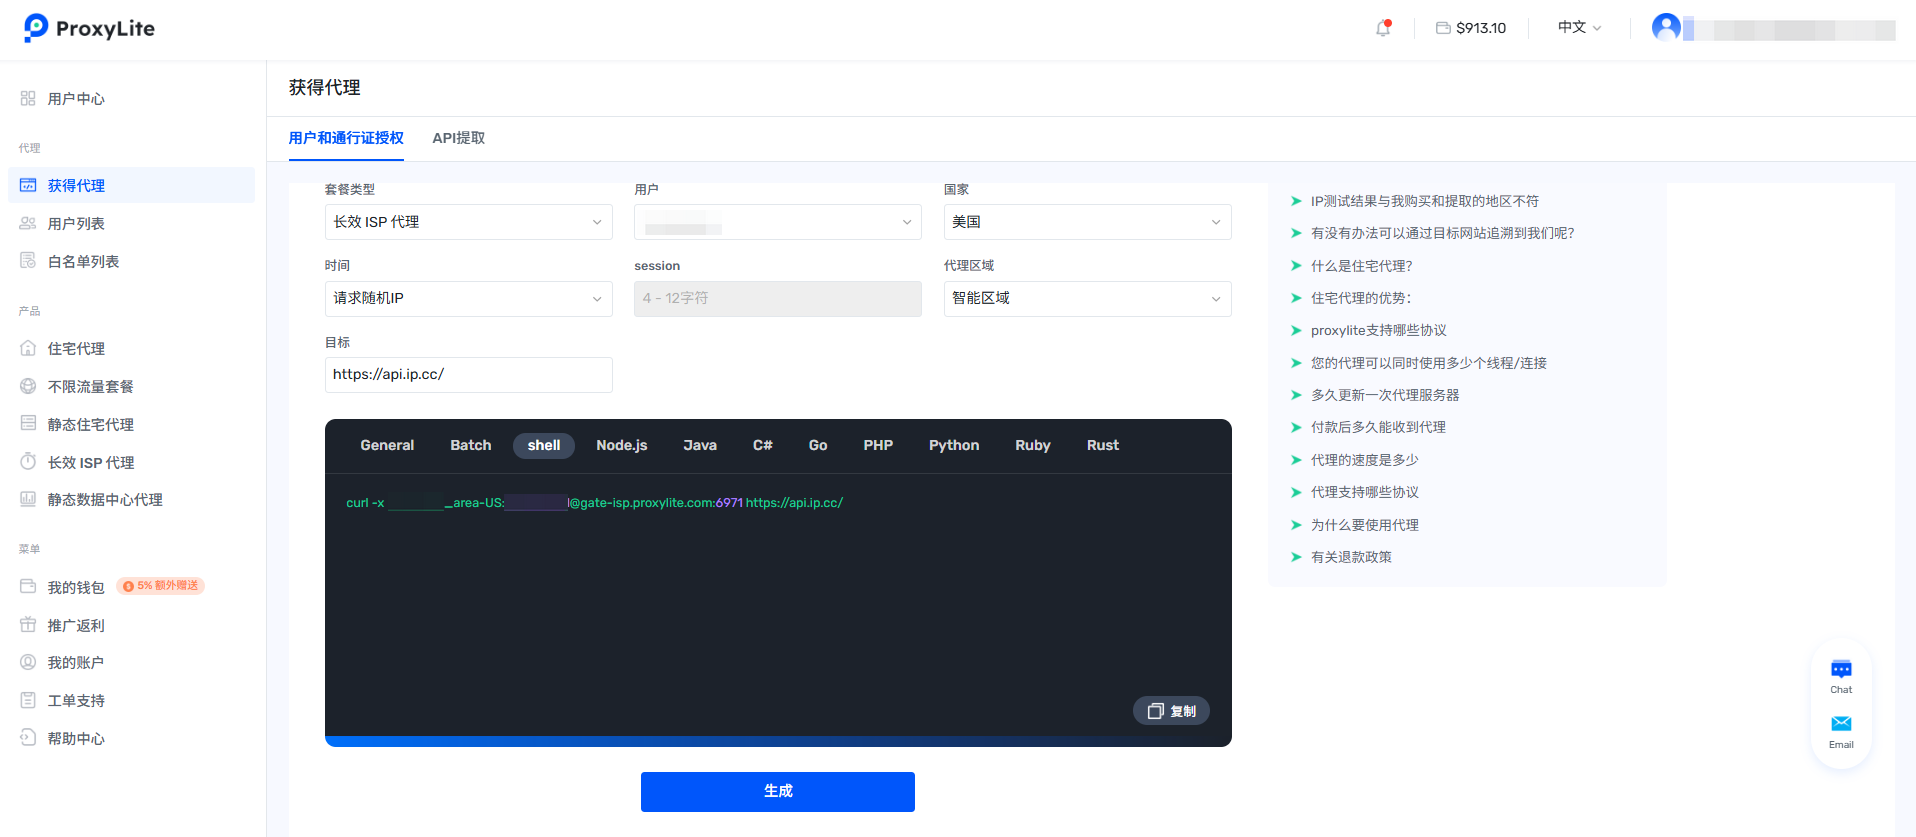Viewport: 1916px width, 837px height.
Task: Select the Java code tab
Action: pos(700,445)
